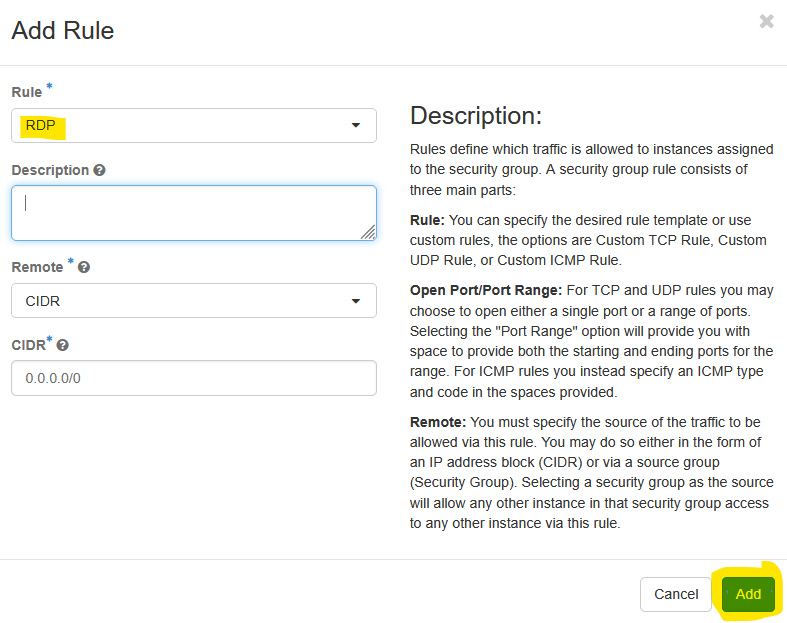Click the Description field label
This screenshot has height=623, width=787.
[50, 170]
